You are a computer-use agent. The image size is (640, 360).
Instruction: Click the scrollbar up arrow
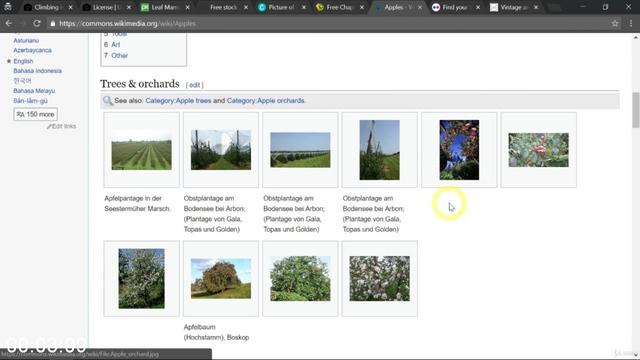click(x=636, y=37)
